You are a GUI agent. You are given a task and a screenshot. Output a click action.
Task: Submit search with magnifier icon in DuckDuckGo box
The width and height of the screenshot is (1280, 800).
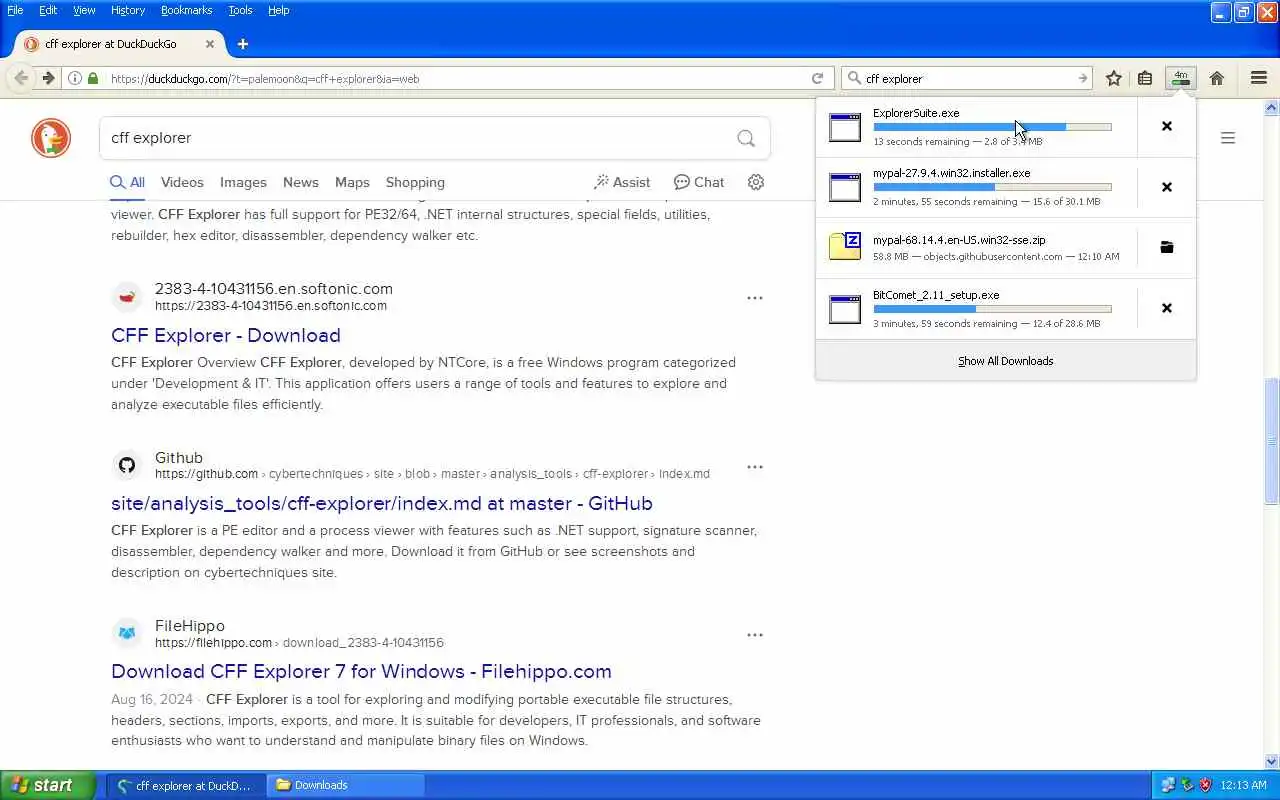pyautogui.click(x=746, y=138)
